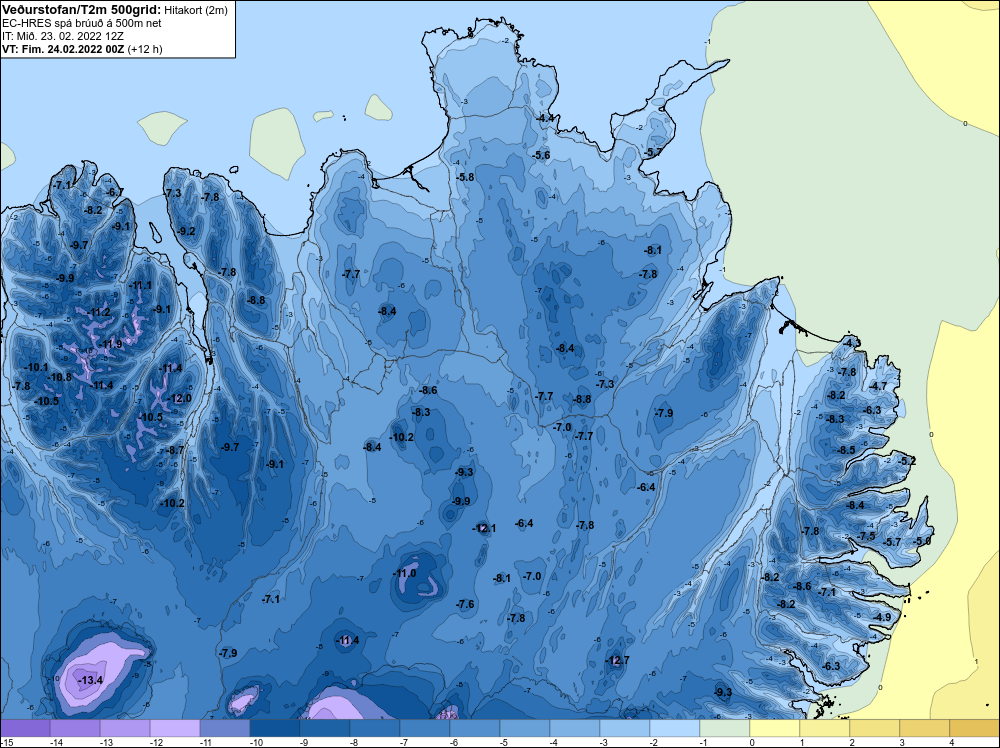The width and height of the screenshot is (1000, 748).
Task: Select the legend swatch between -10 and -9
Action: click(x=275, y=728)
